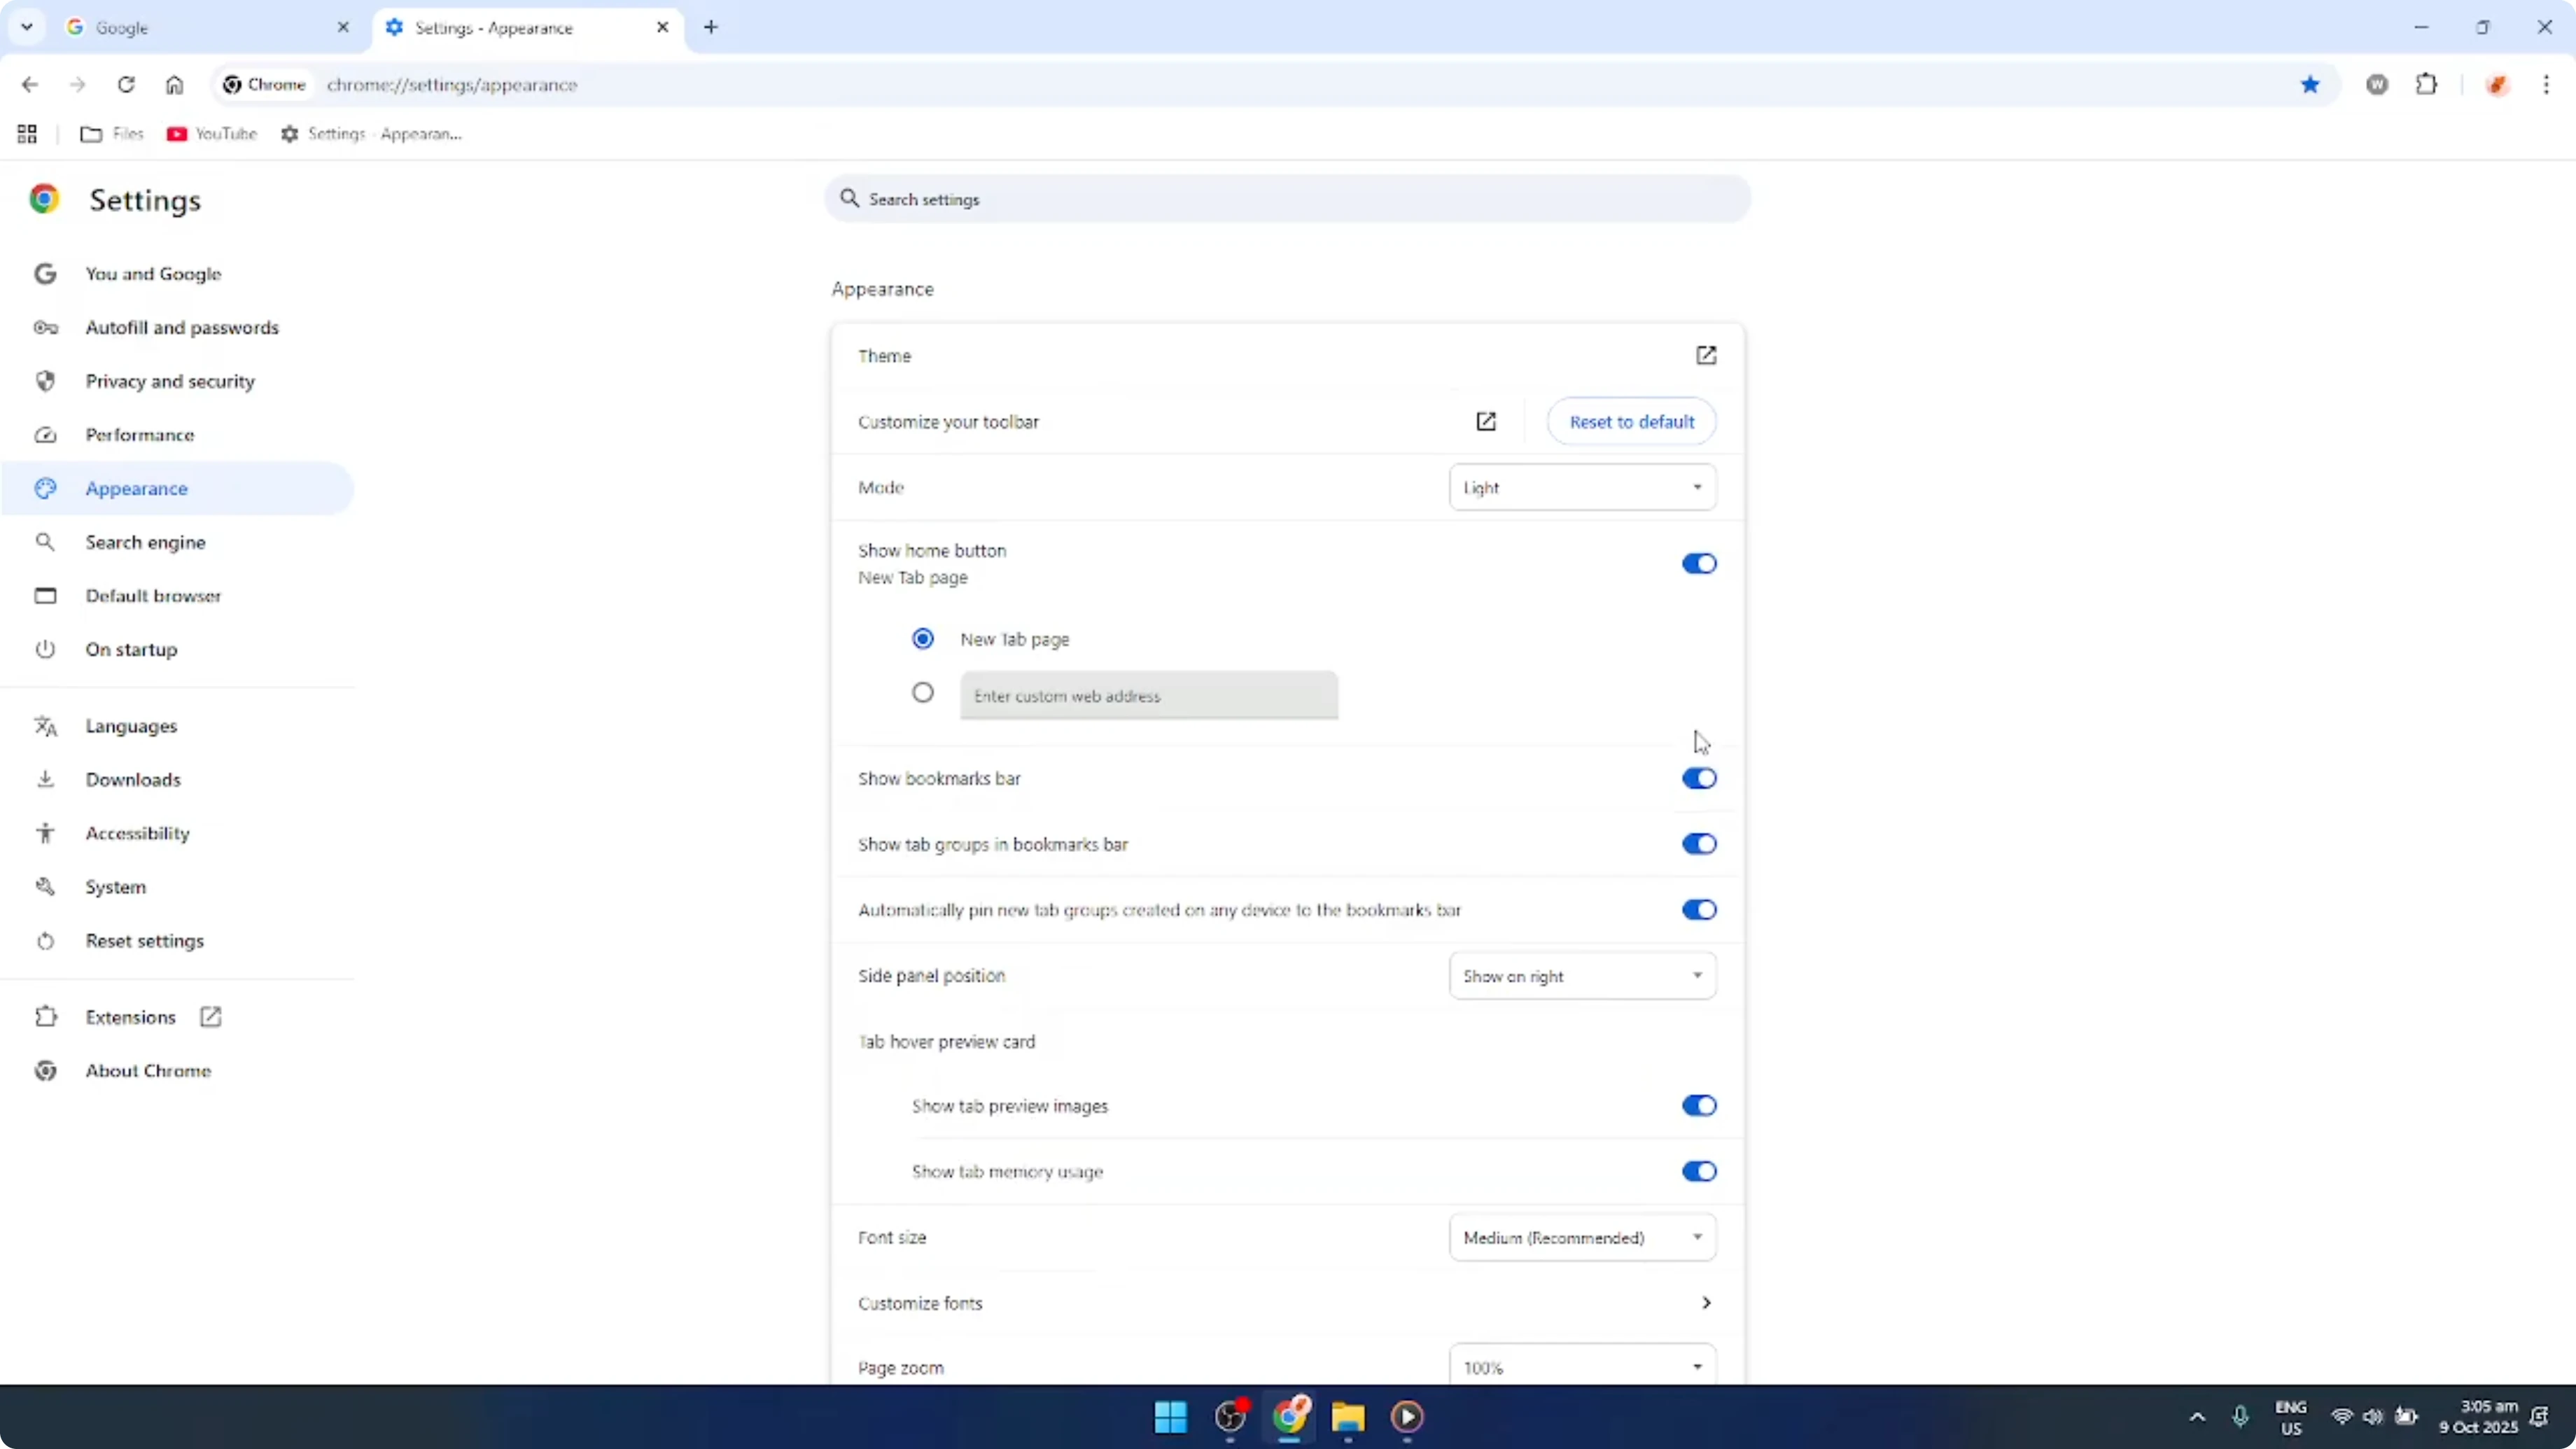
Task: Show hidden system tray icons chevron
Action: [2197, 1417]
